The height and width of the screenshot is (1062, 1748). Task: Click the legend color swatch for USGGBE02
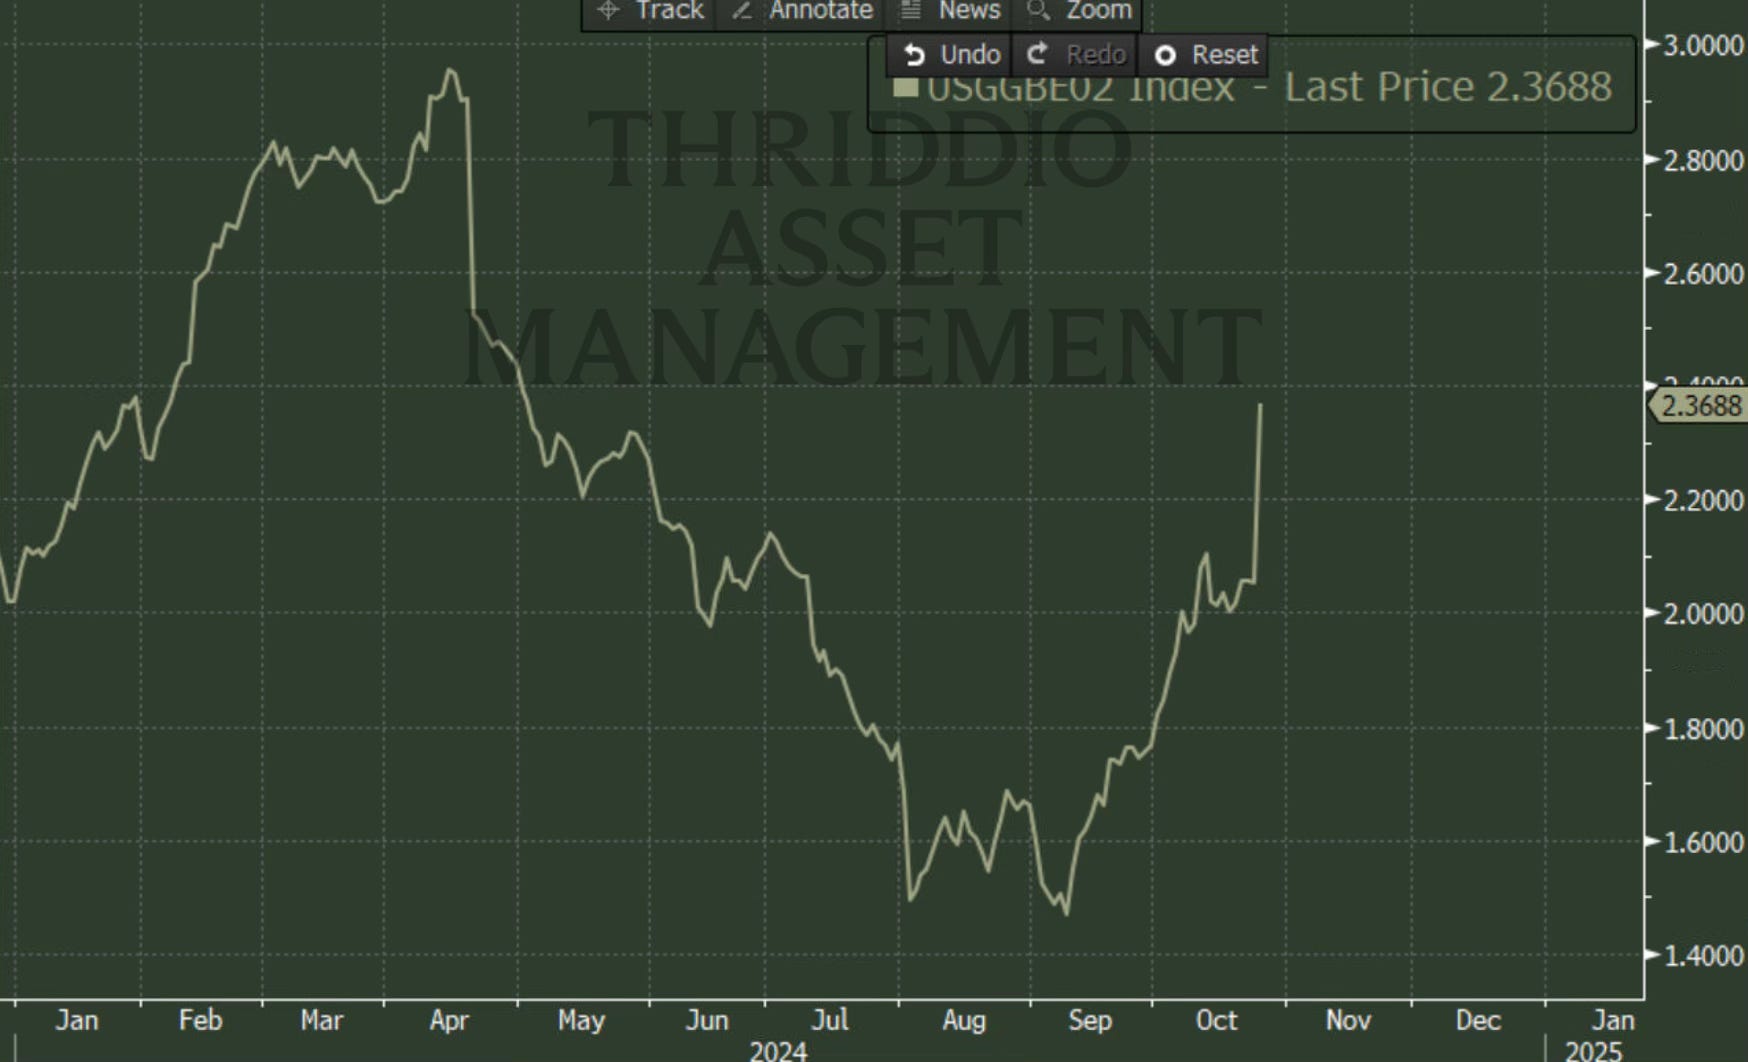coord(905,88)
